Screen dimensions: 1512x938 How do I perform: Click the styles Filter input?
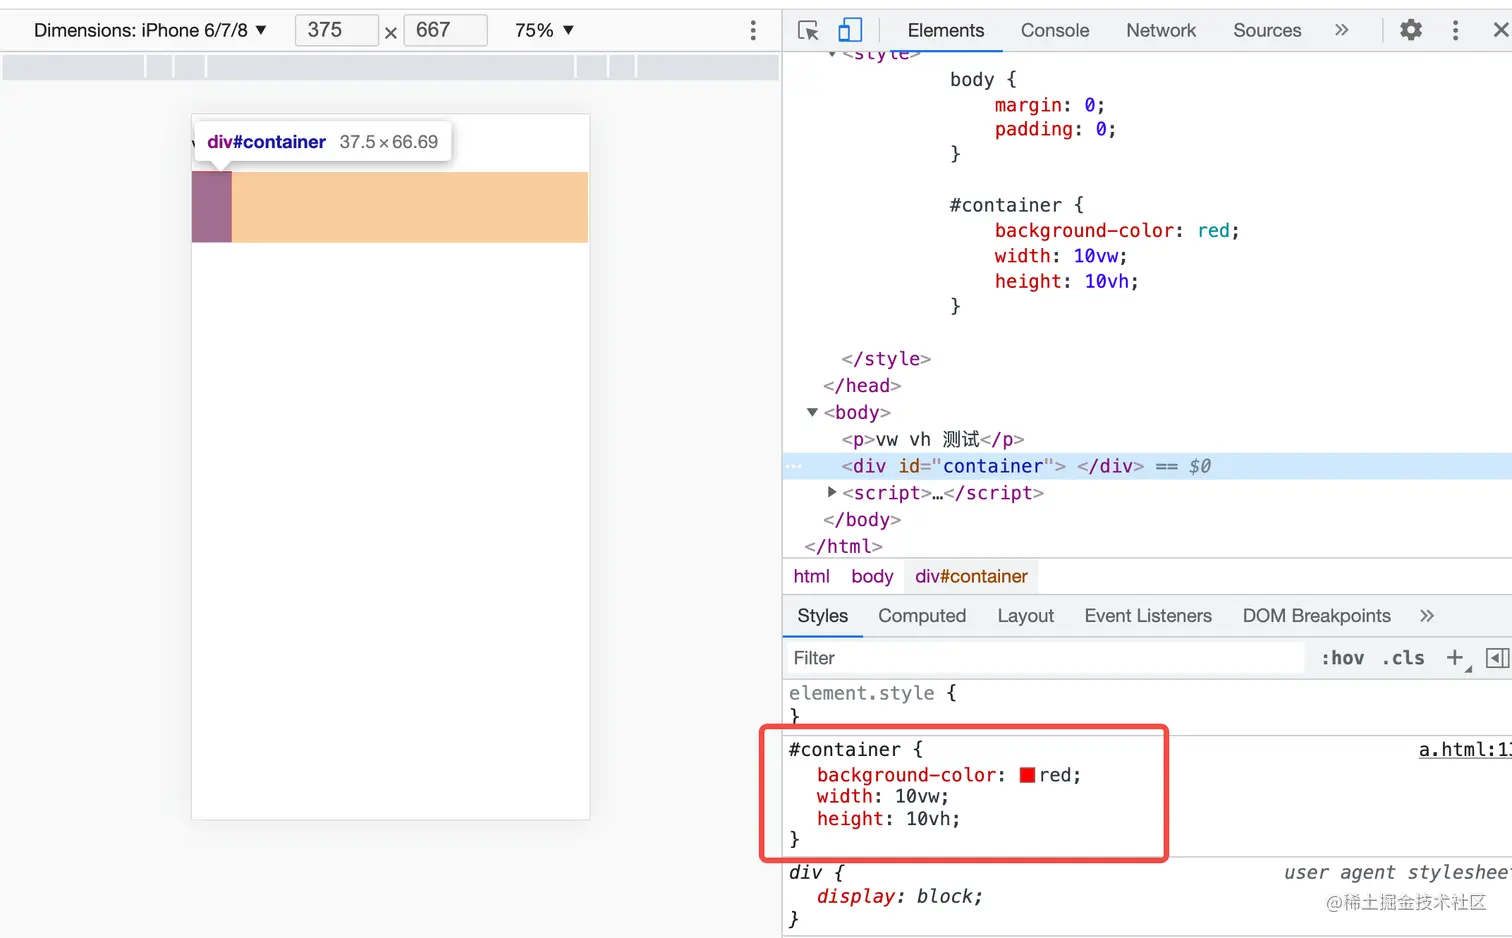point(1045,658)
